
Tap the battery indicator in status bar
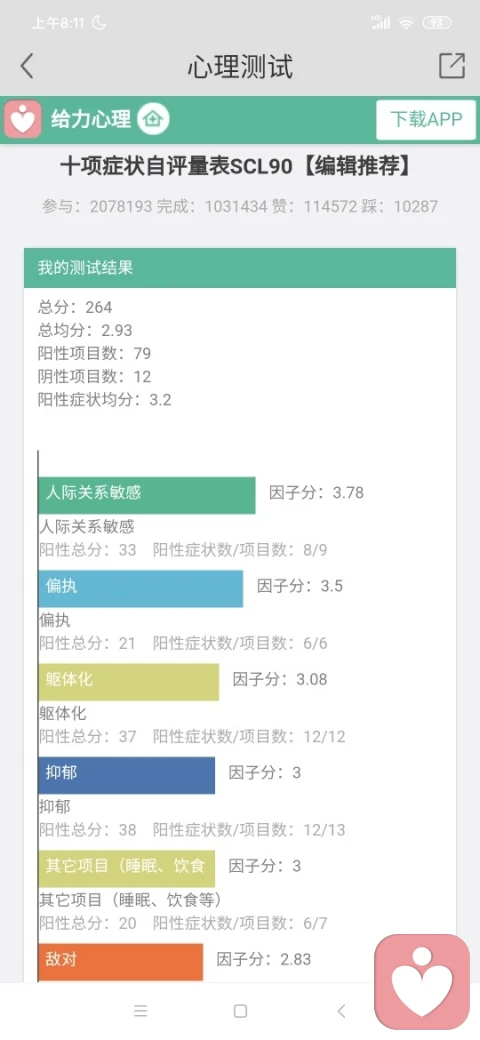click(437, 23)
